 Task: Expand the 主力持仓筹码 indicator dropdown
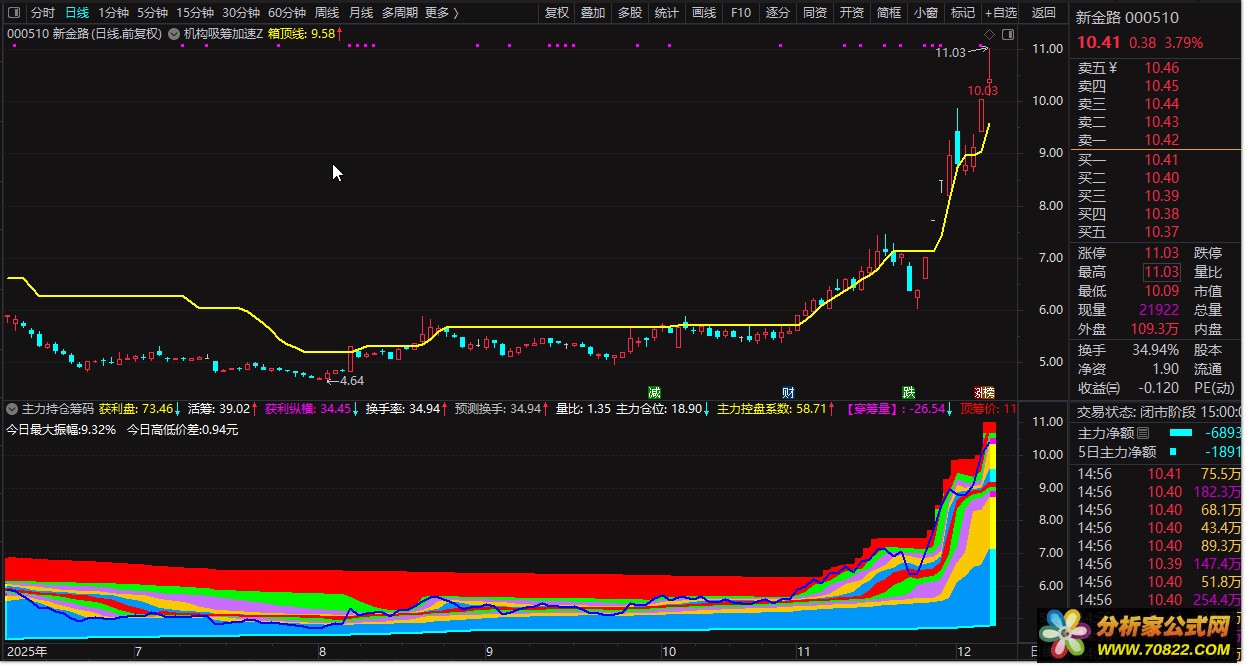11,409
